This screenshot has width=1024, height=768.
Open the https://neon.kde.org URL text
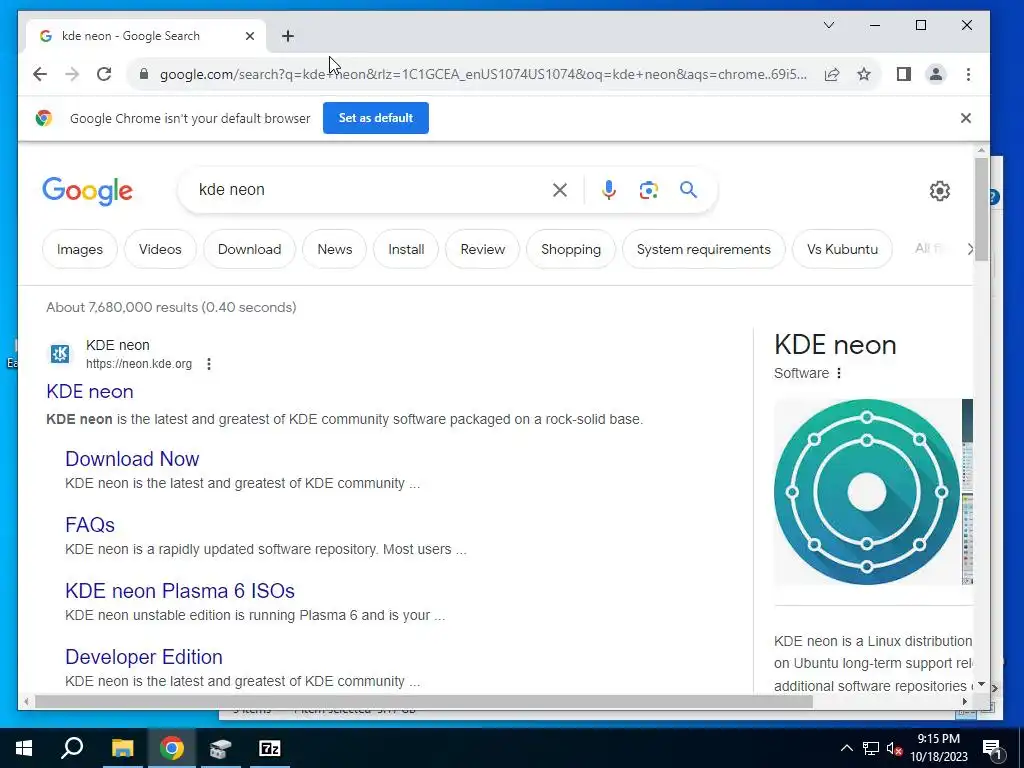click(139, 364)
